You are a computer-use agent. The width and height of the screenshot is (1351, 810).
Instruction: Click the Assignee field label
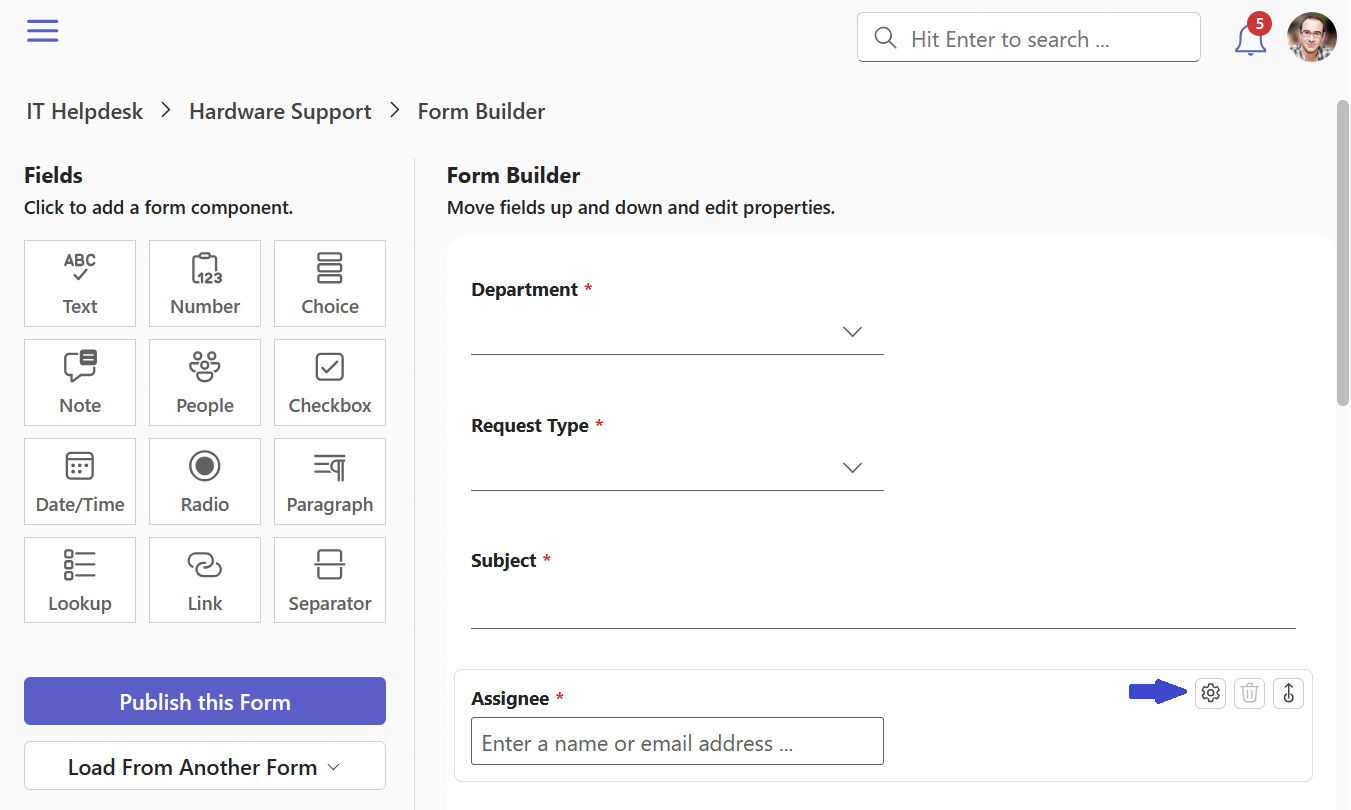pyautogui.click(x=510, y=698)
